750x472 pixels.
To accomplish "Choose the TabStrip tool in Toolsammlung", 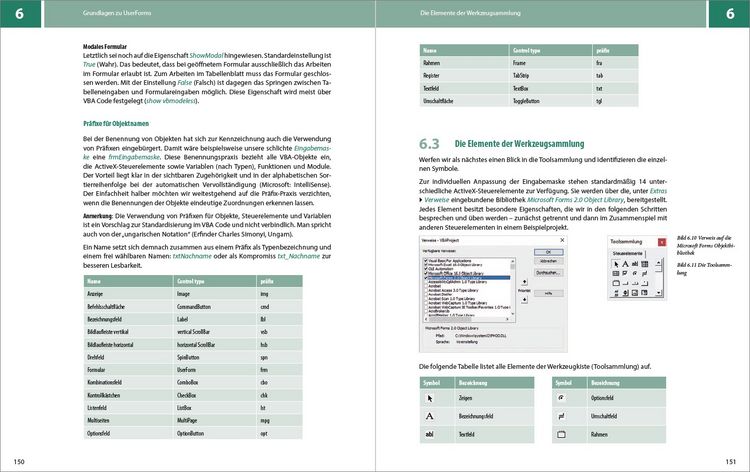I will [635, 283].
